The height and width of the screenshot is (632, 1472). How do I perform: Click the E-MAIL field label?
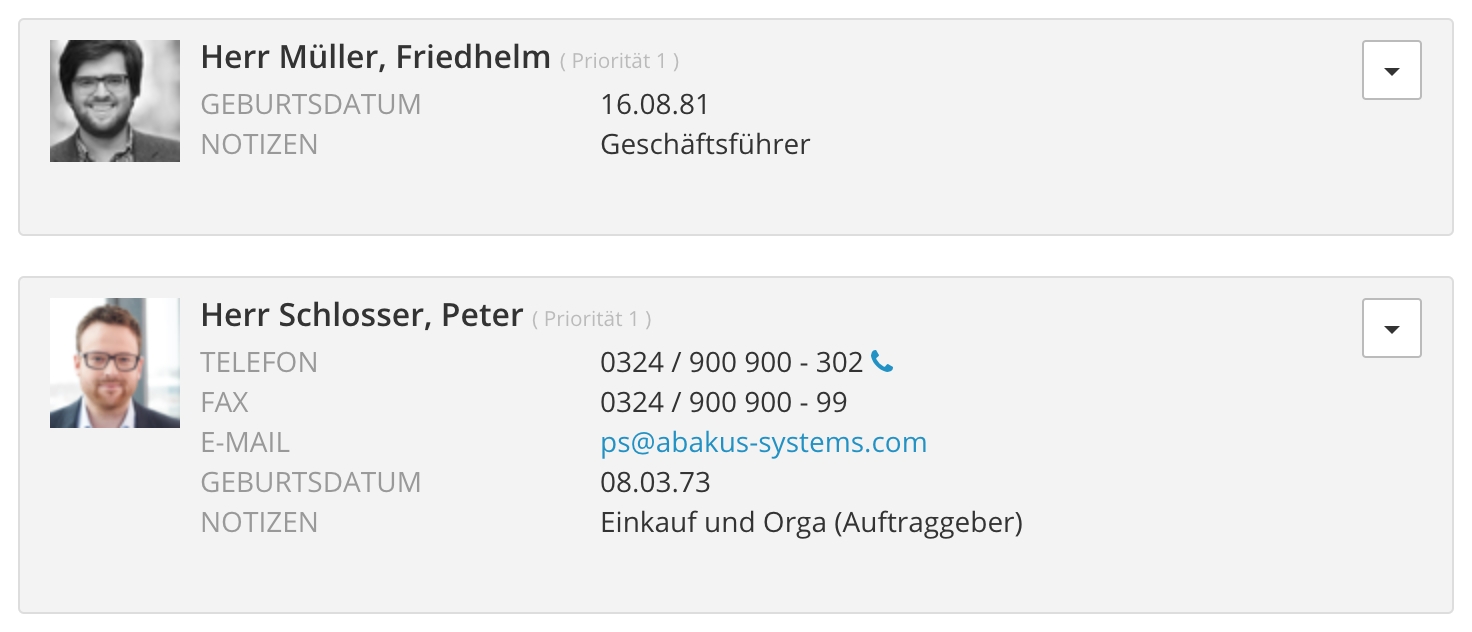click(x=245, y=442)
